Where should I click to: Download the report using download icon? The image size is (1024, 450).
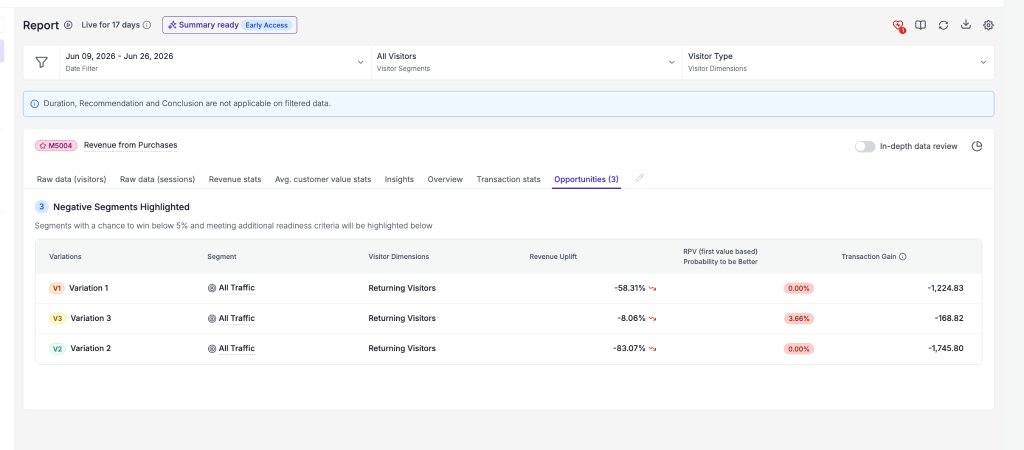click(966, 25)
